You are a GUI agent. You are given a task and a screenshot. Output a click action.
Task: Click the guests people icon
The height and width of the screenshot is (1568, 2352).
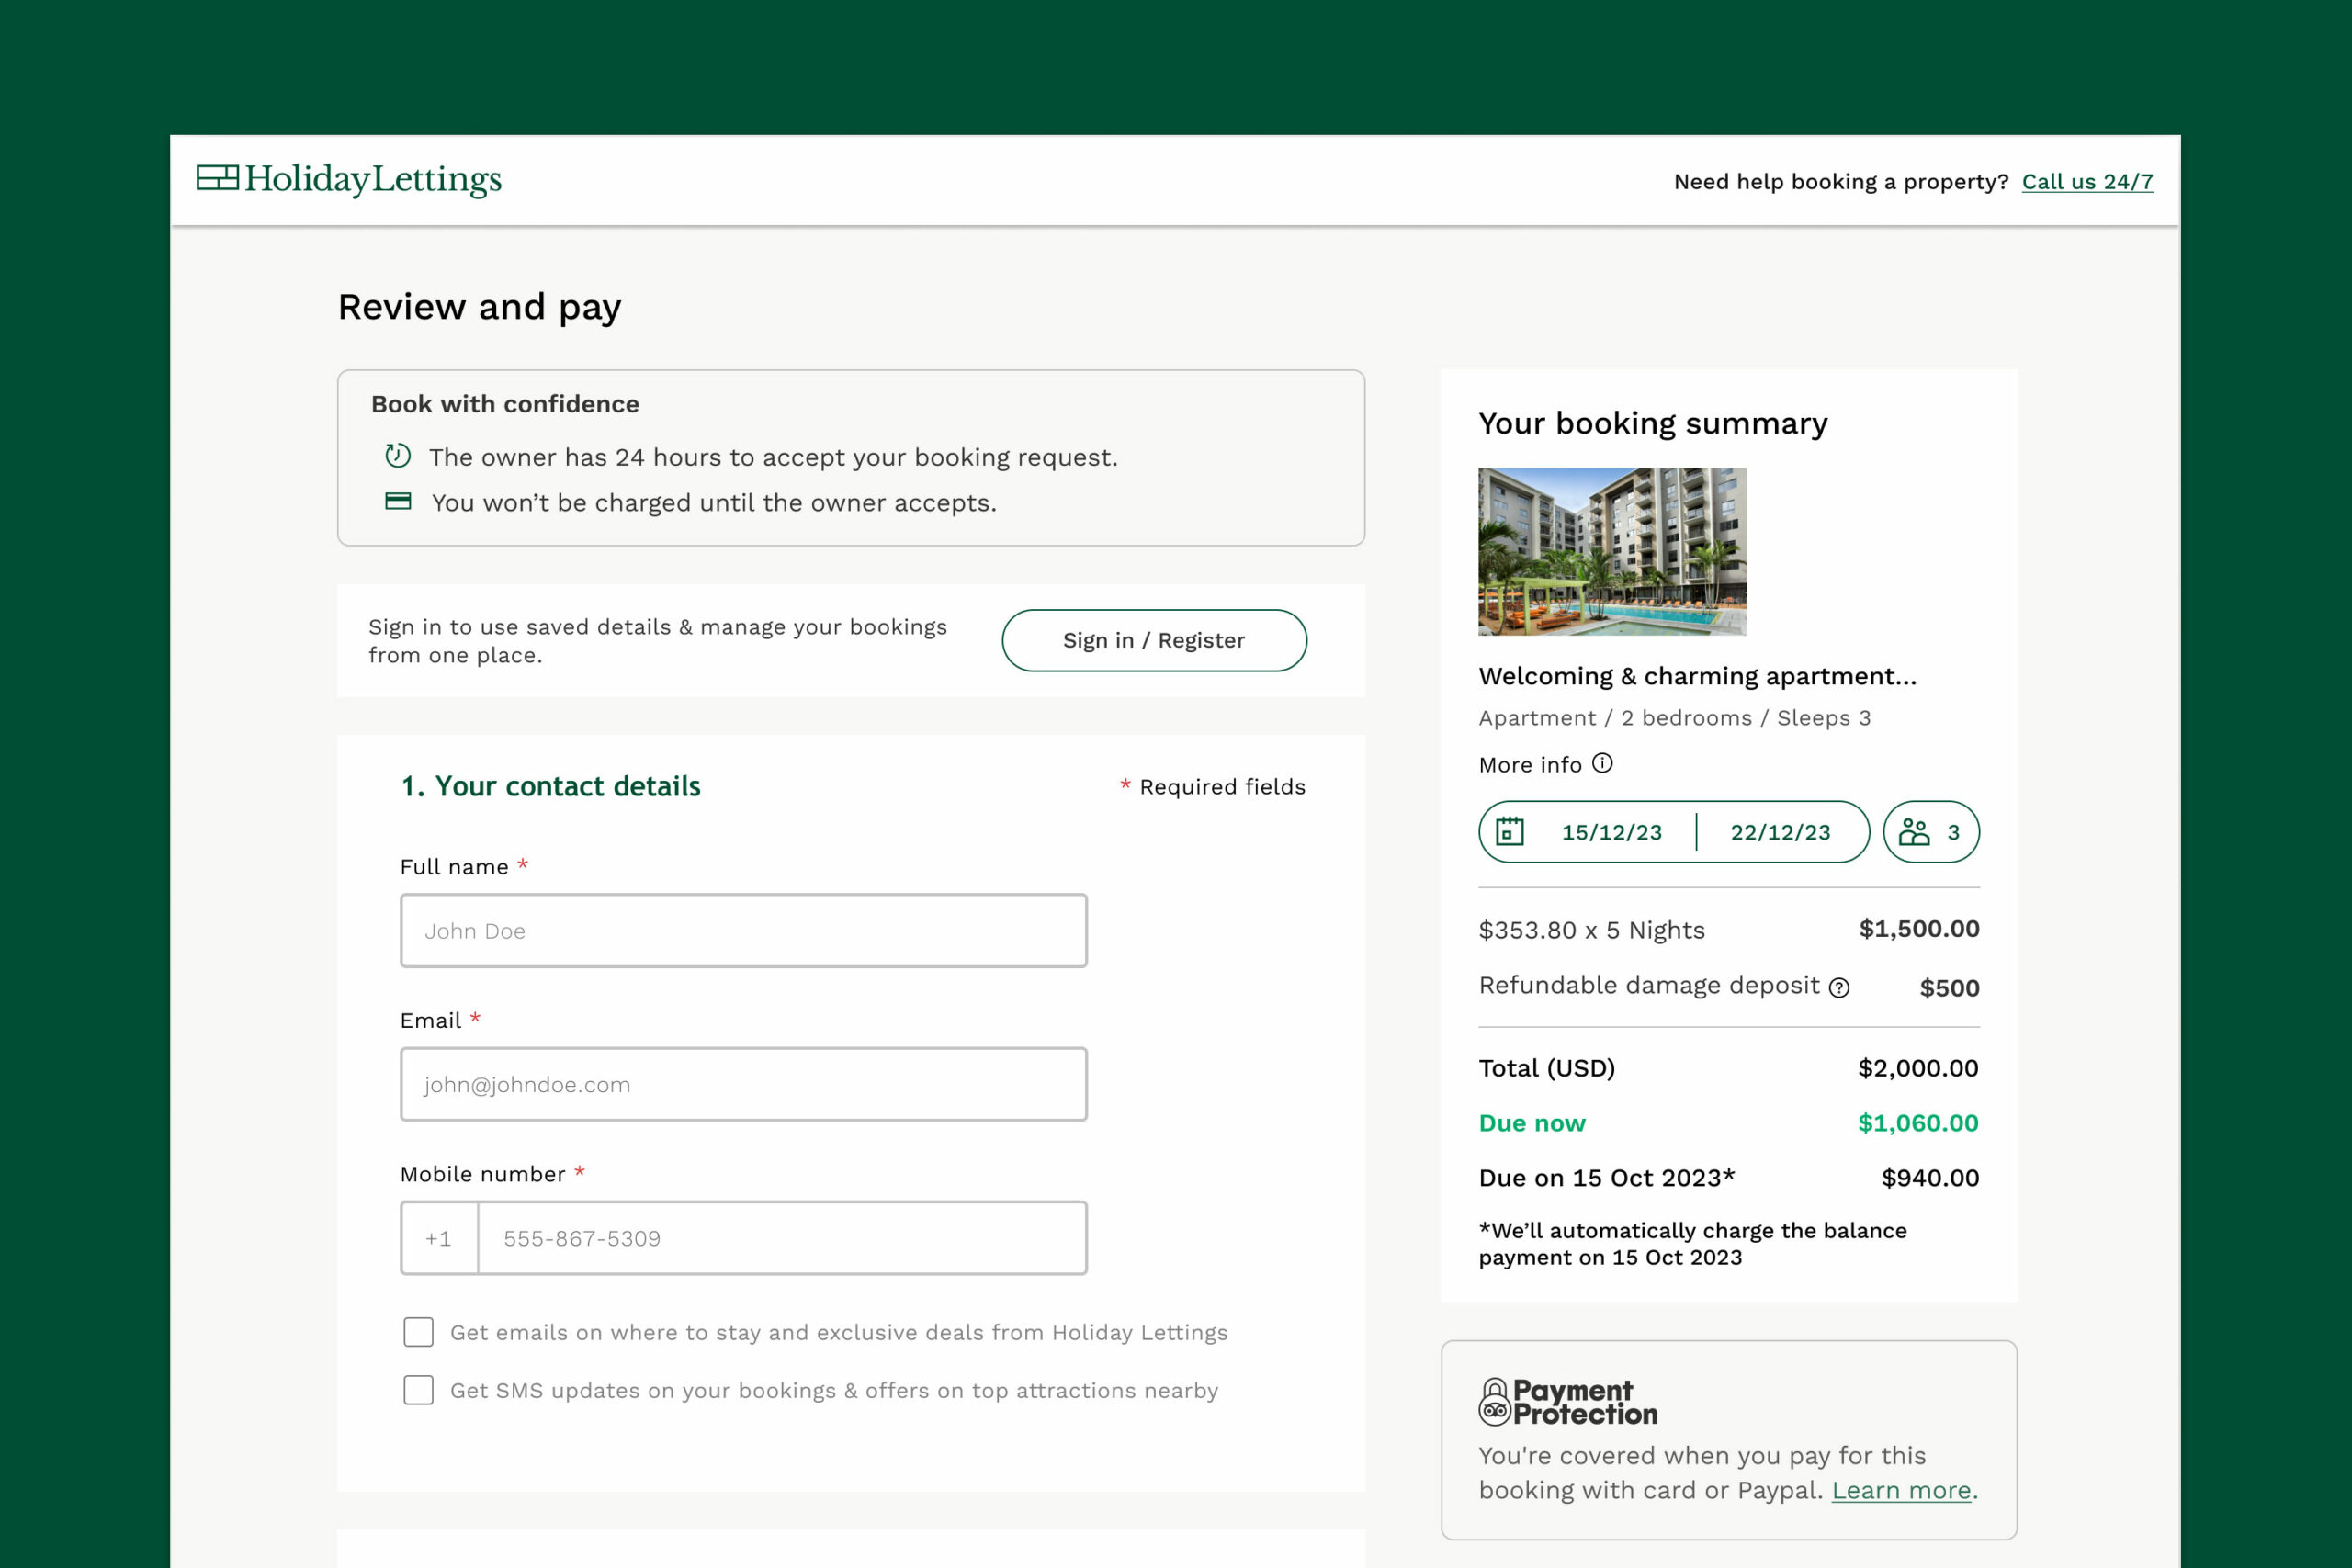pyautogui.click(x=1914, y=832)
